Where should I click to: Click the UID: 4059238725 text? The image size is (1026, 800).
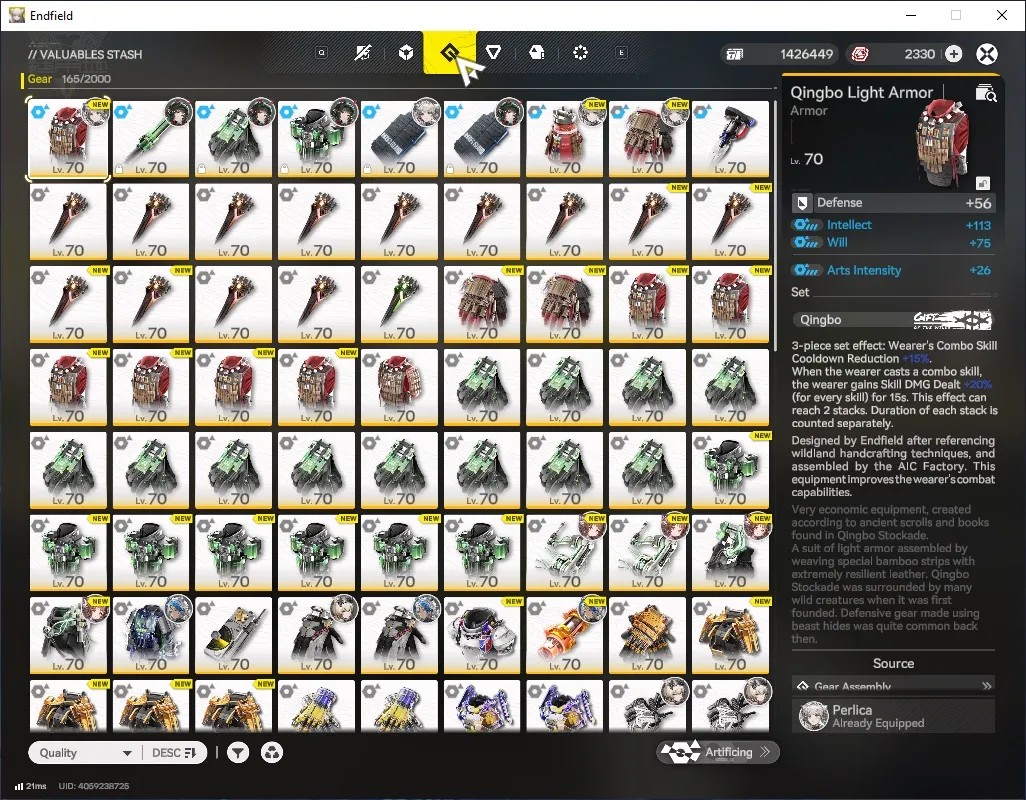pos(94,786)
